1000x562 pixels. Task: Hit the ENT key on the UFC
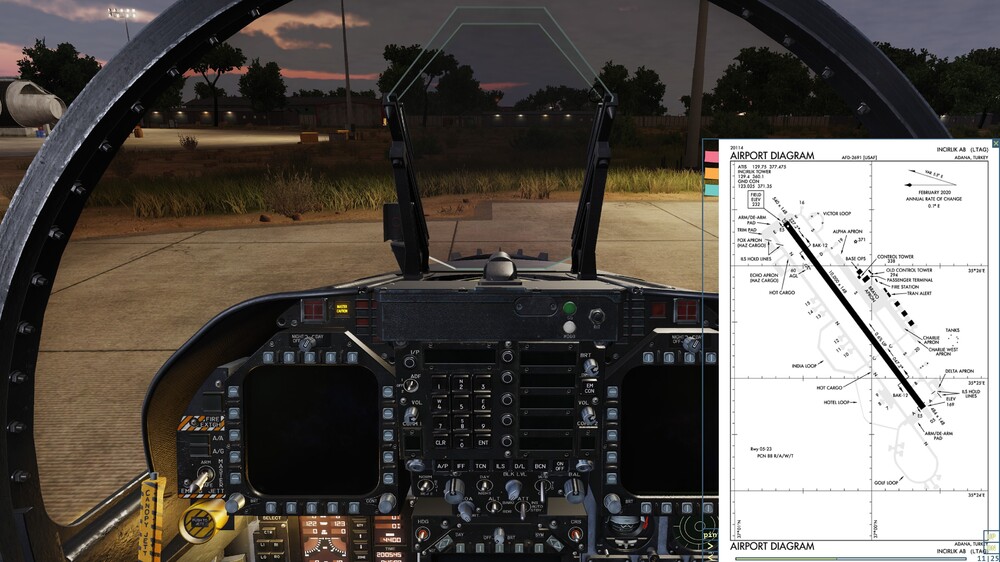point(483,443)
